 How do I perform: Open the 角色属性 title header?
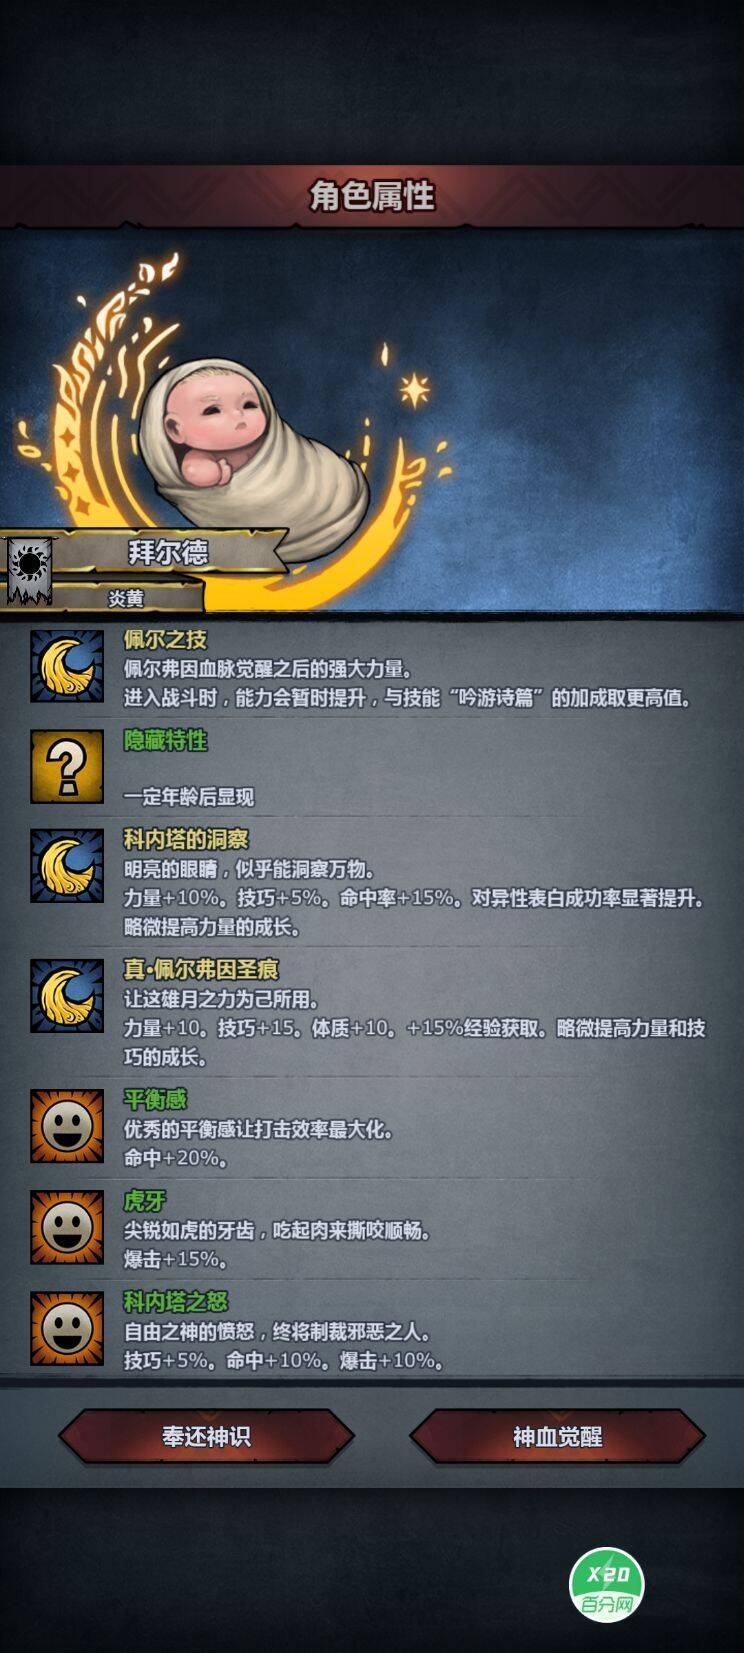tap(372, 196)
